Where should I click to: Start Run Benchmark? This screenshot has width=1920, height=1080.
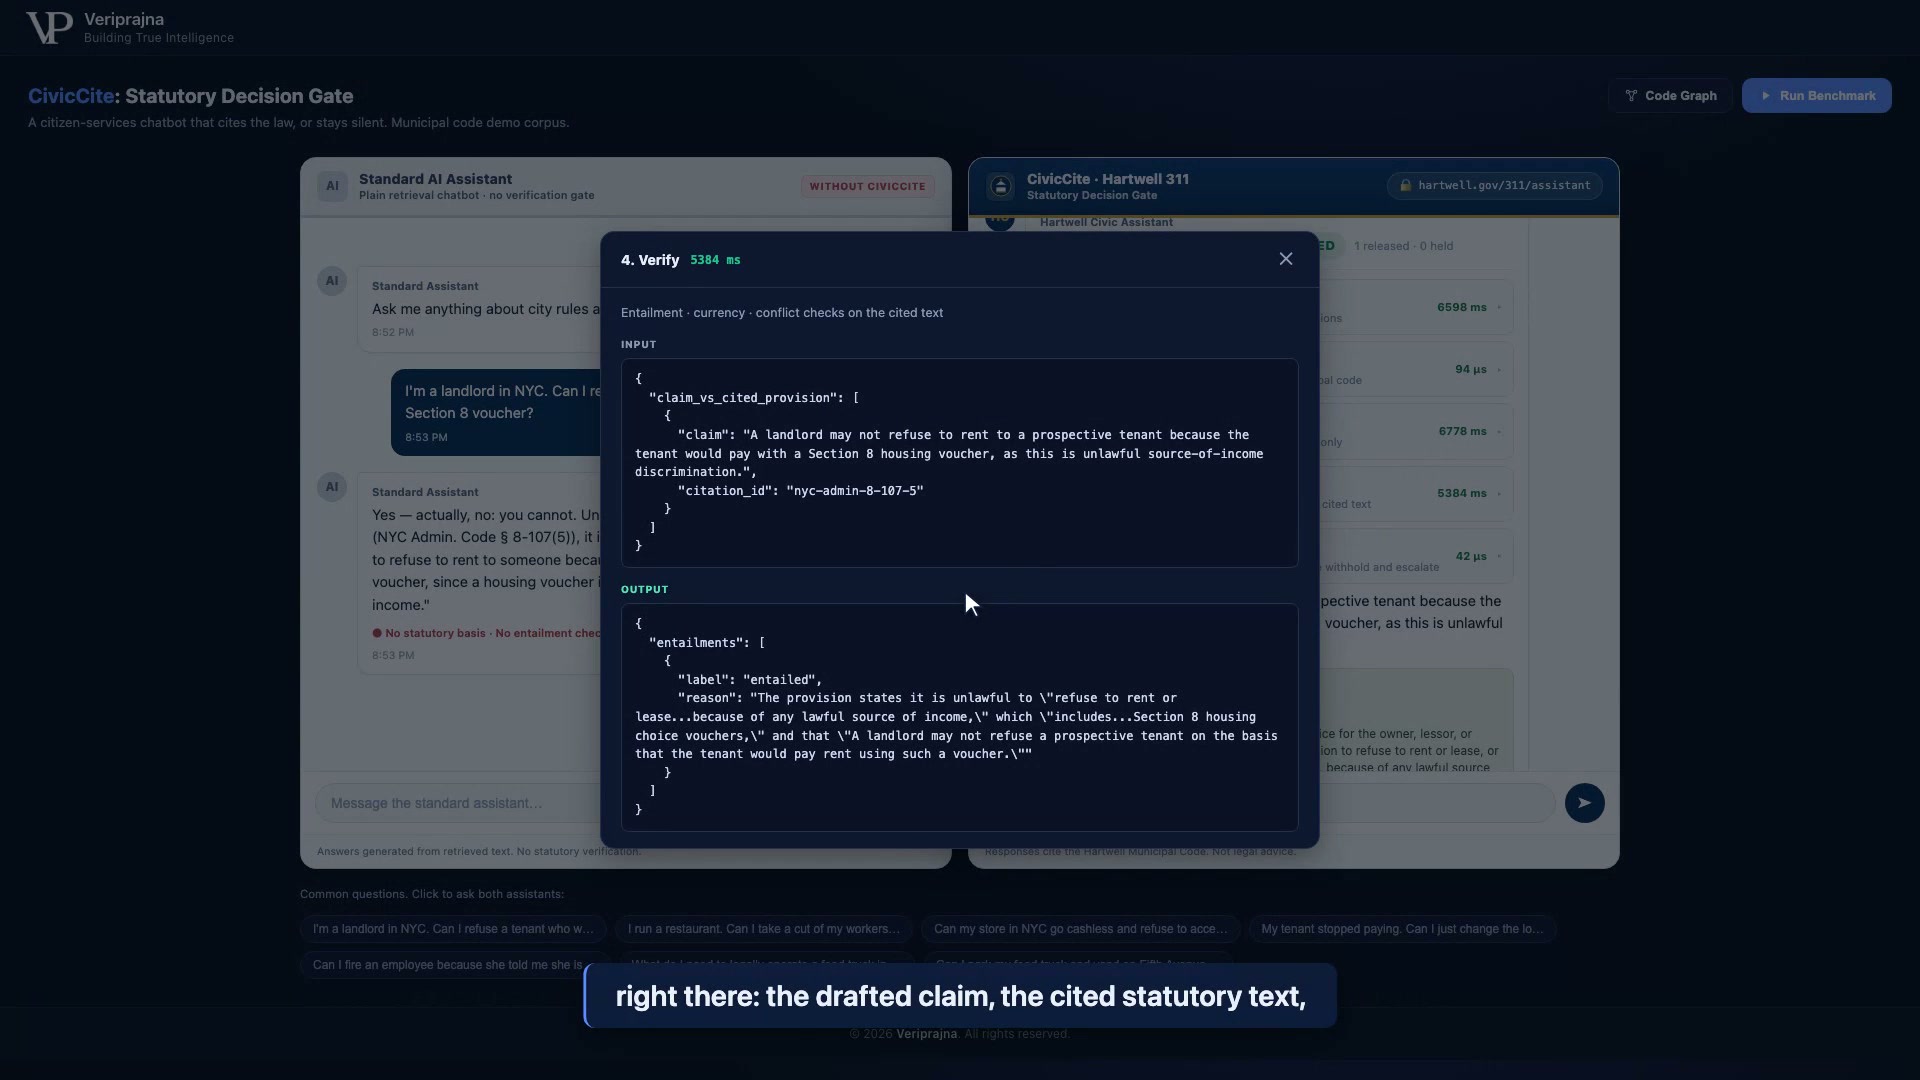click(1817, 96)
